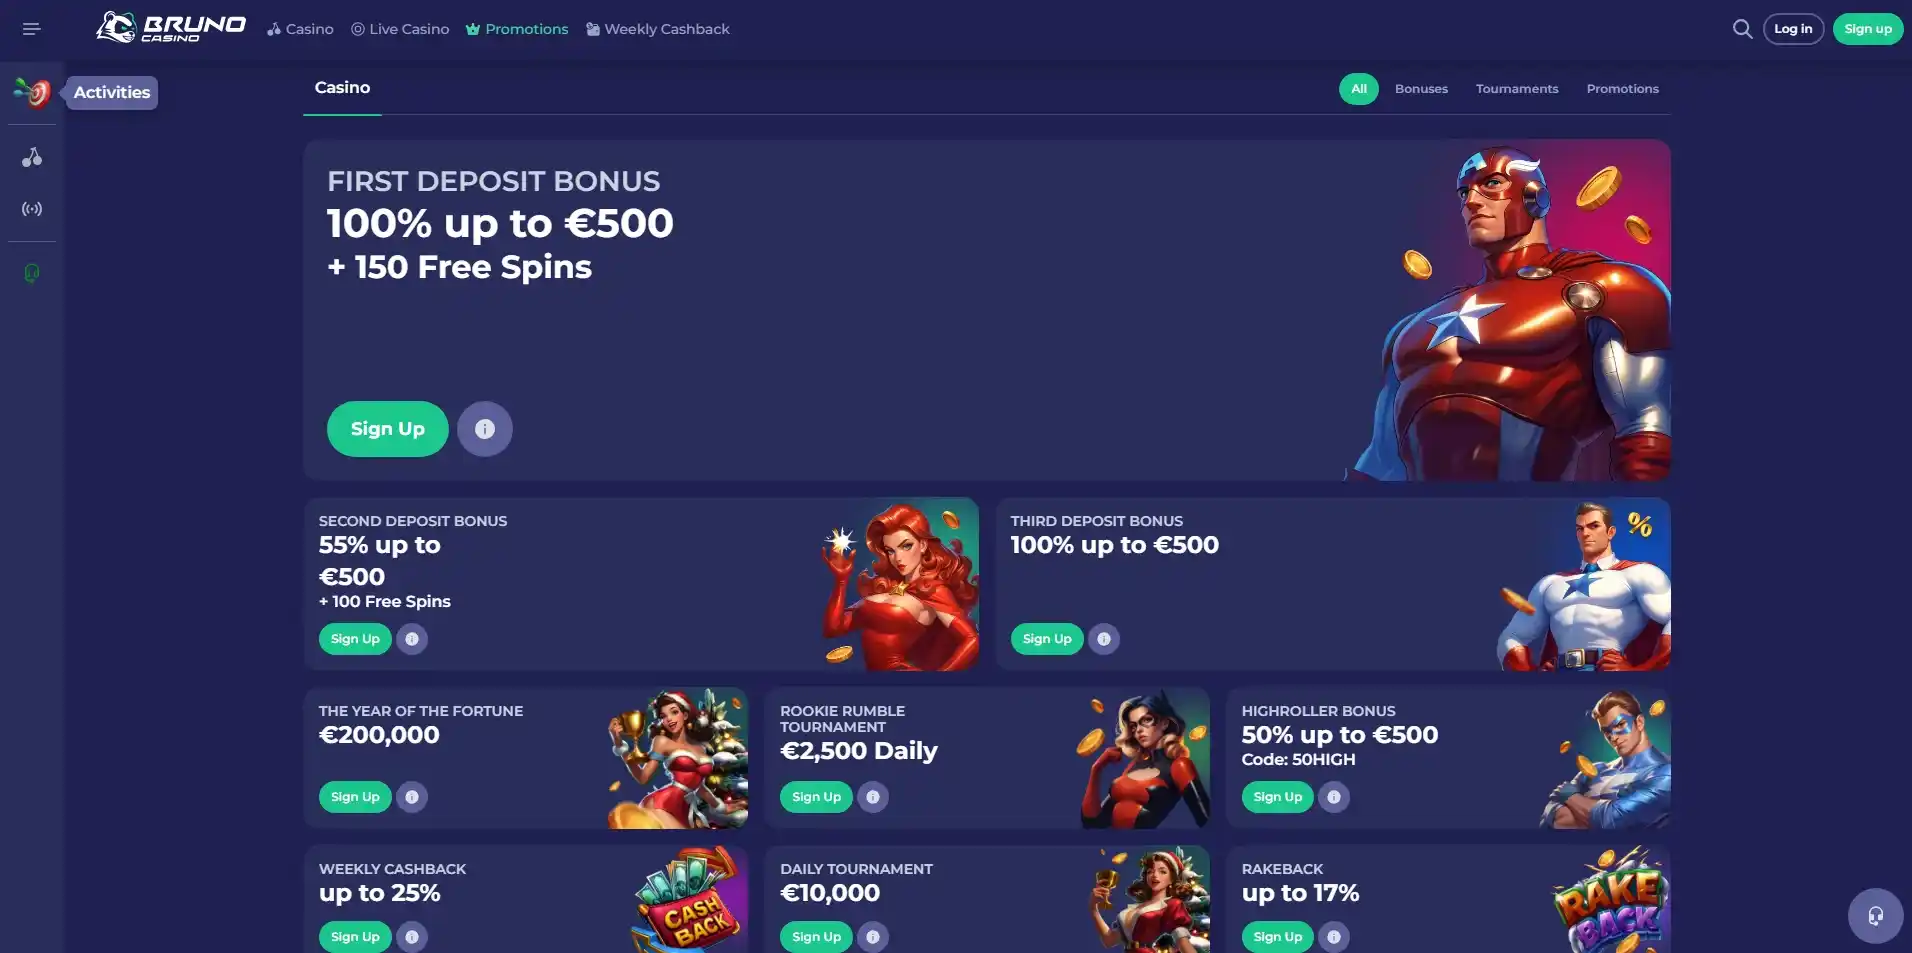The height and width of the screenshot is (953, 1912).
Task: Open the floating live chat support button
Action: pos(1875,915)
